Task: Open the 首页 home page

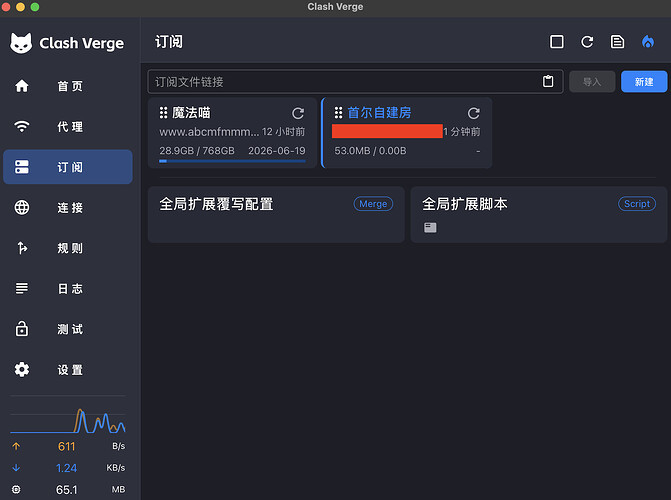Action: click(68, 86)
